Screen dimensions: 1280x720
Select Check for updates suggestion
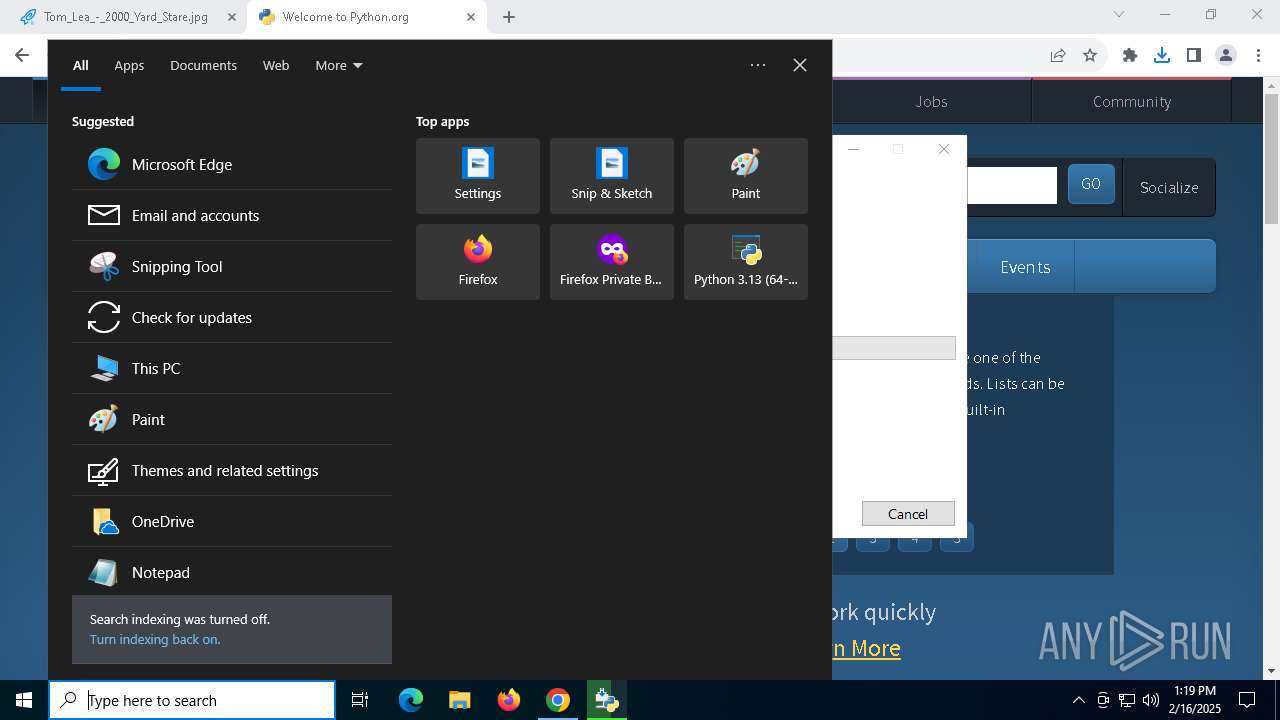pos(232,317)
